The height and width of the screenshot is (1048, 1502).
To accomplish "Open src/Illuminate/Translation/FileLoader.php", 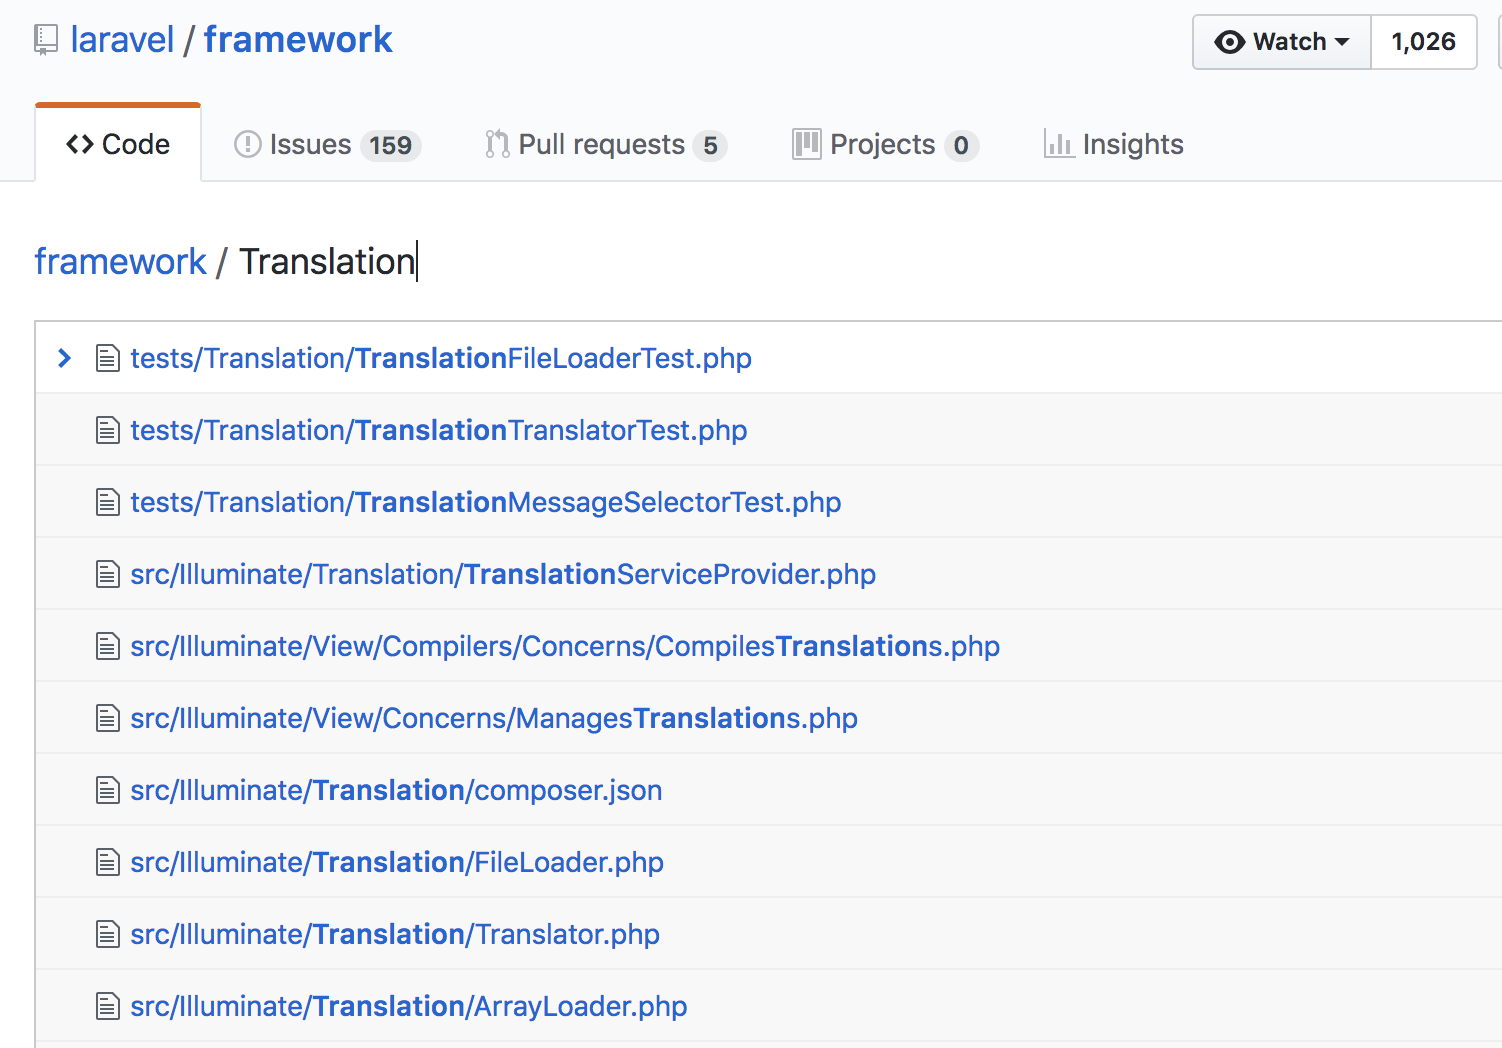I will point(397,862).
